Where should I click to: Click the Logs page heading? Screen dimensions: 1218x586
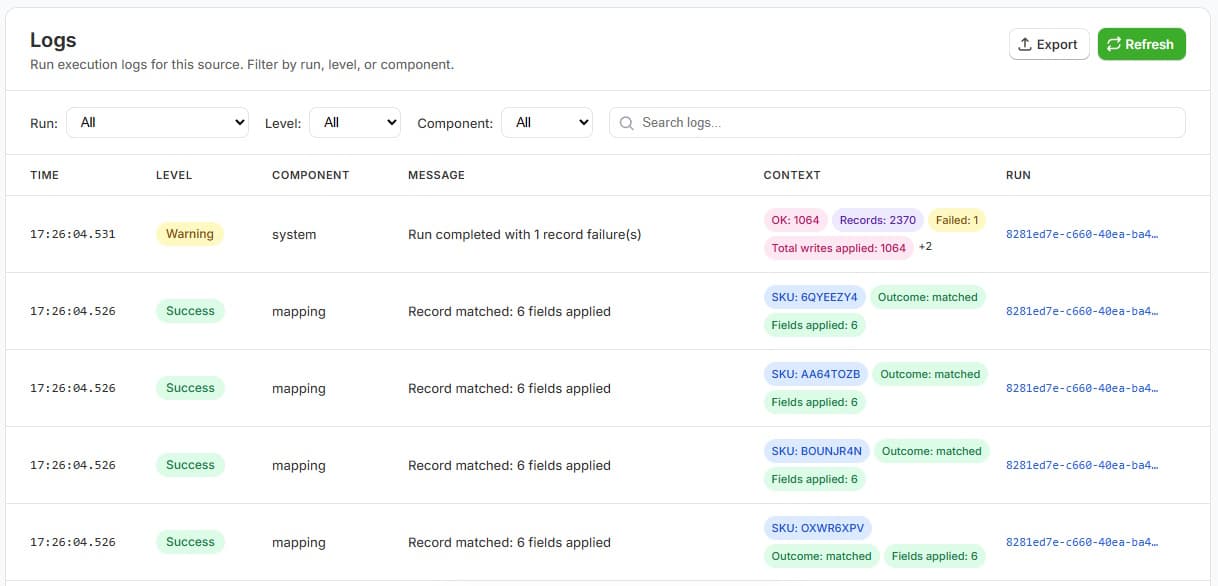pyautogui.click(x=53, y=40)
